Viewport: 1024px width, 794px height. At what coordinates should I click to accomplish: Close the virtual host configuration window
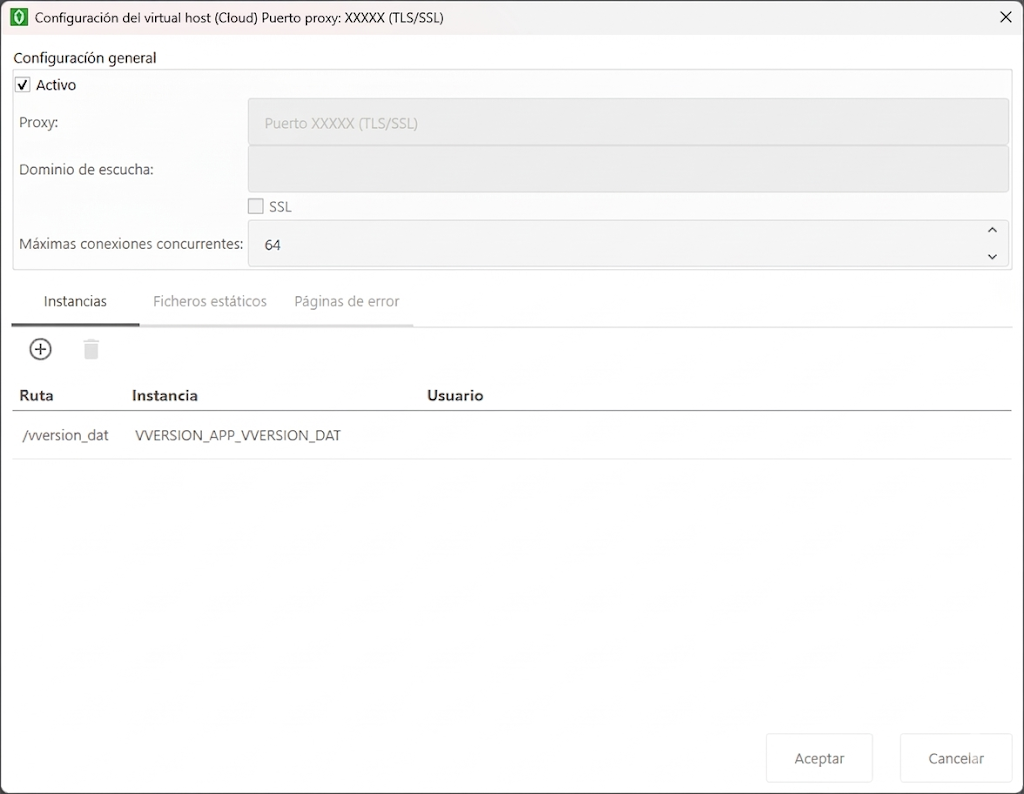[x=1006, y=17]
